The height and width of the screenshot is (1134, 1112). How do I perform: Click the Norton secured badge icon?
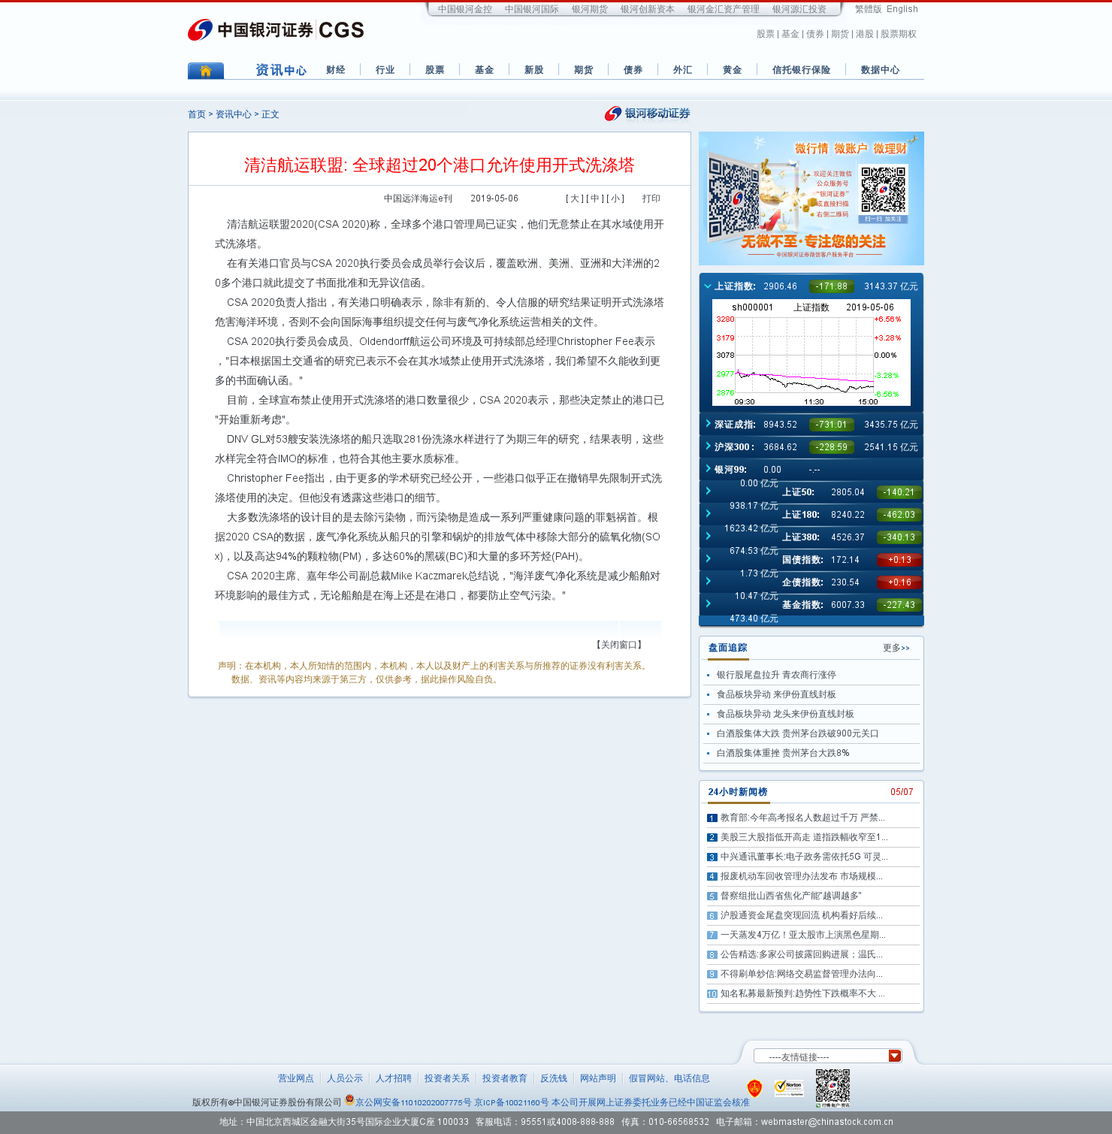(788, 1088)
